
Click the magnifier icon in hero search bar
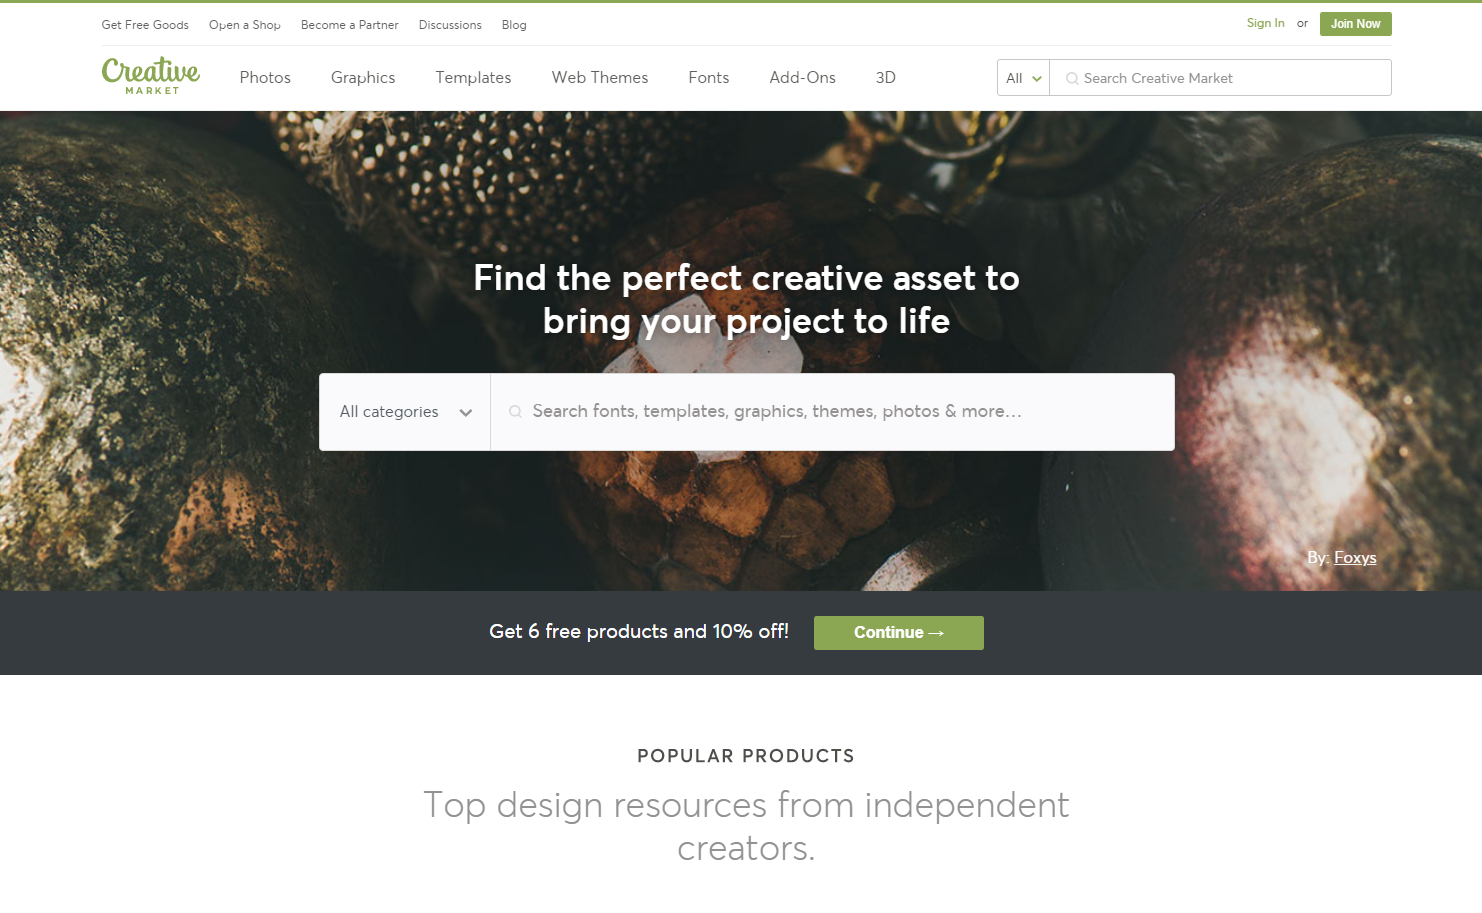[x=515, y=411]
